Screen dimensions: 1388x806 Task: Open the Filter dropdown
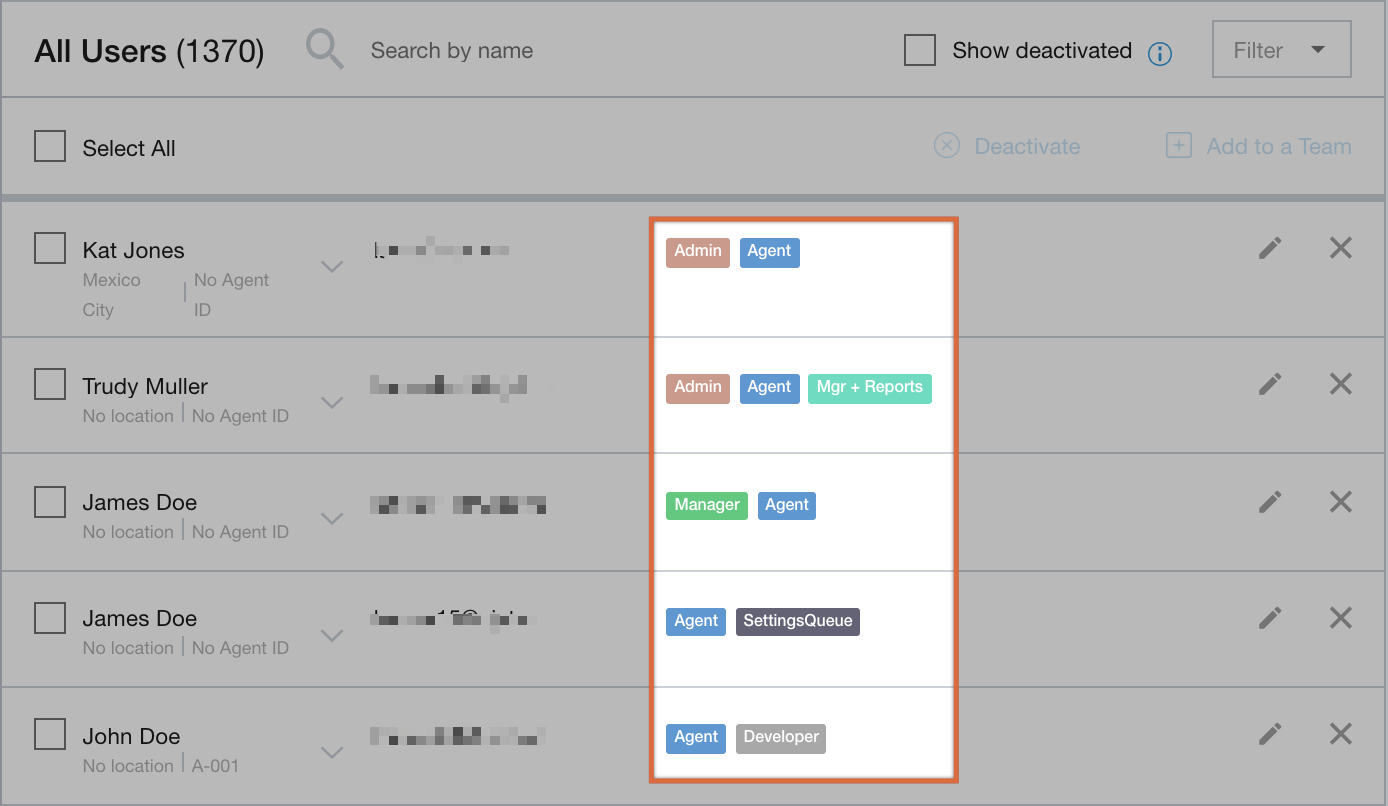1281,48
